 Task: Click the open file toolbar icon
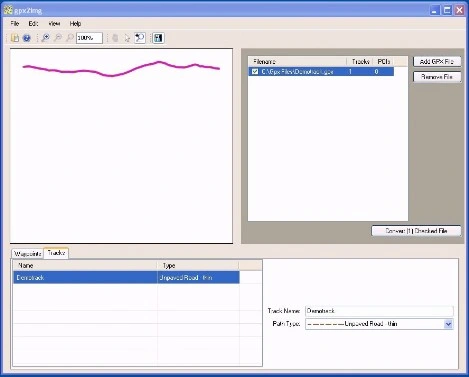(x=15, y=38)
